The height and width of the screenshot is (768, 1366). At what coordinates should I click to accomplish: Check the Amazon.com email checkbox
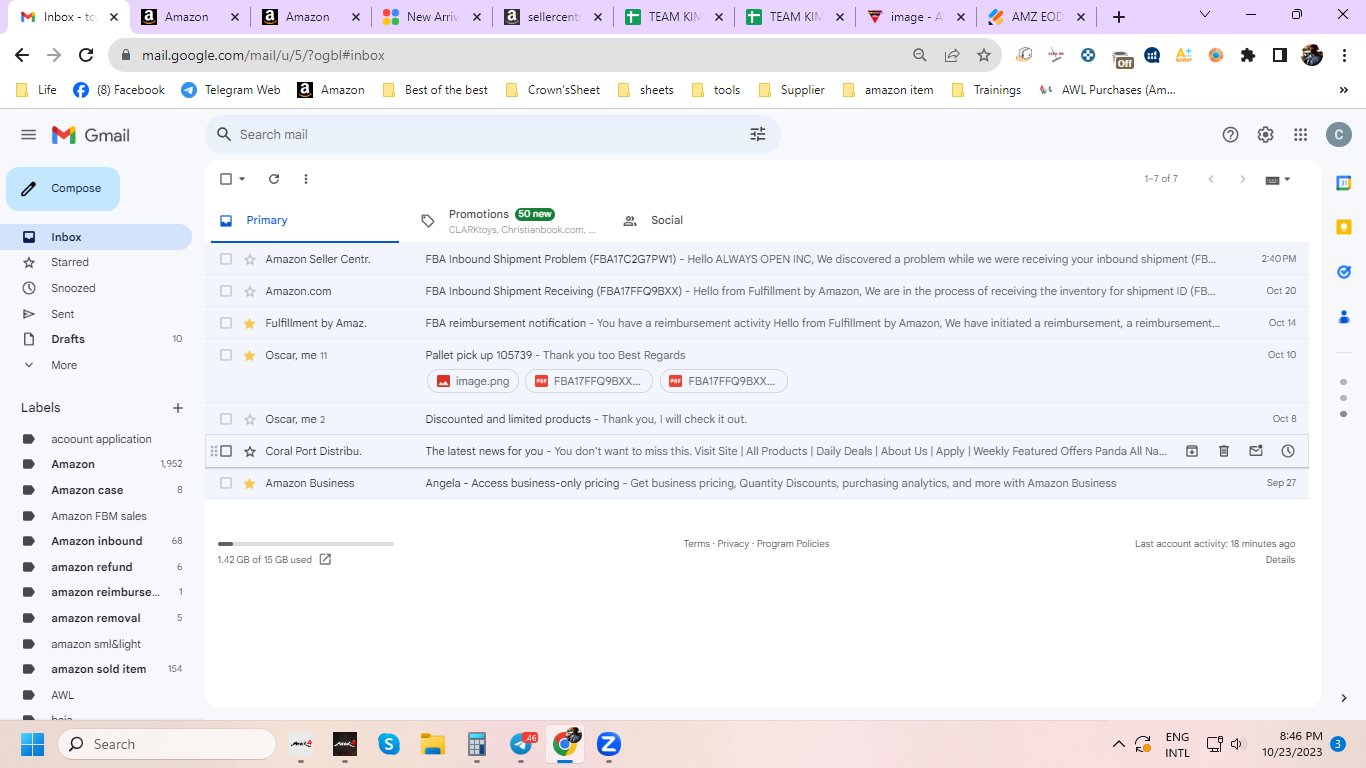226,291
